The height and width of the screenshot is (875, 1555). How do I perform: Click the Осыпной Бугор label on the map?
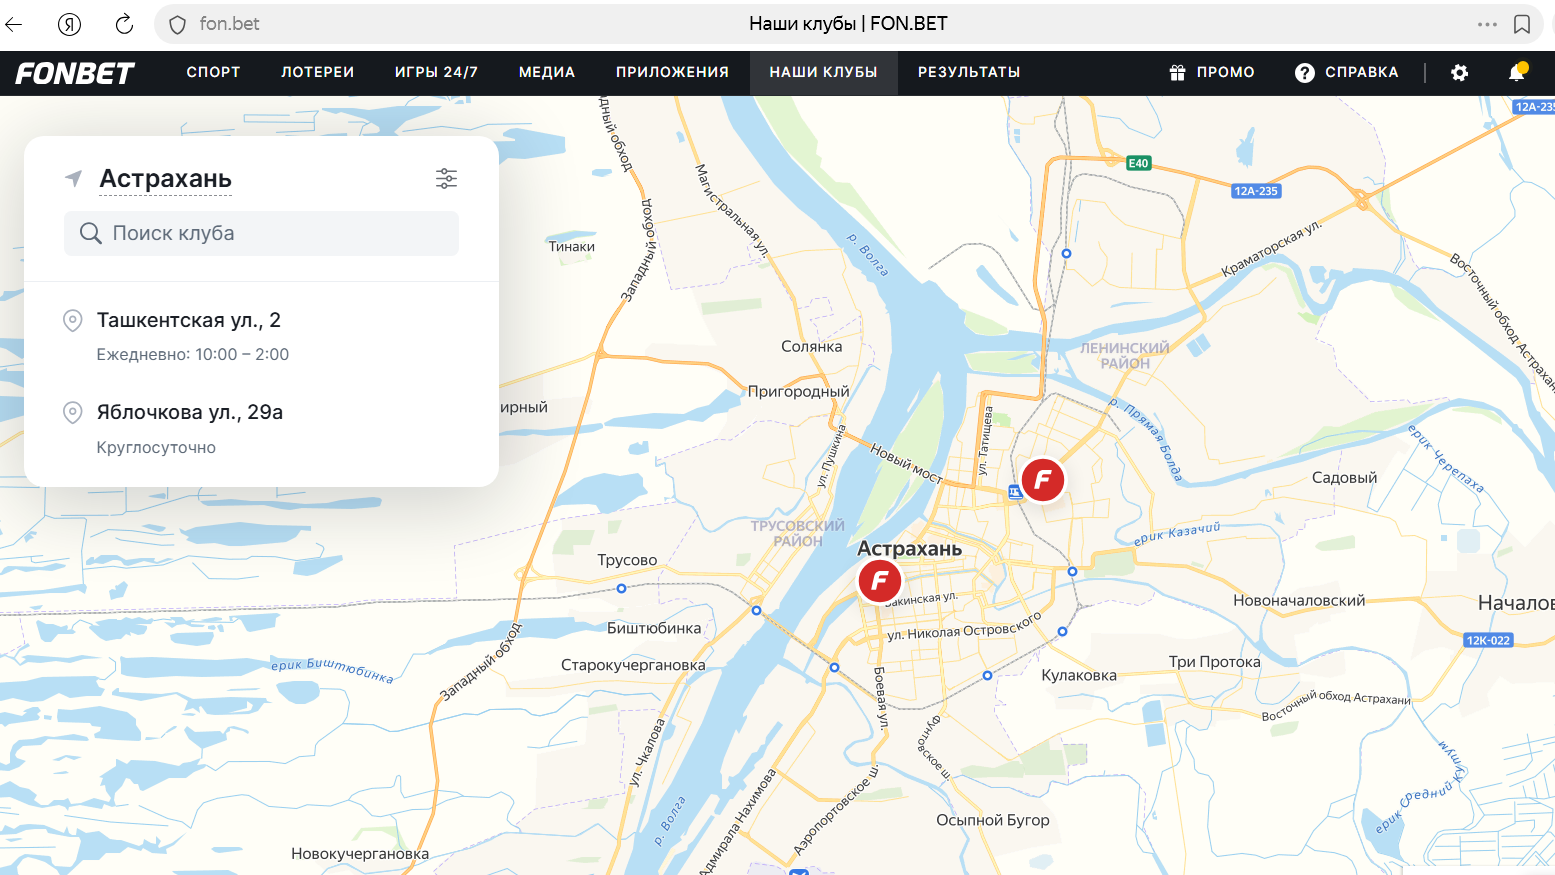click(993, 820)
